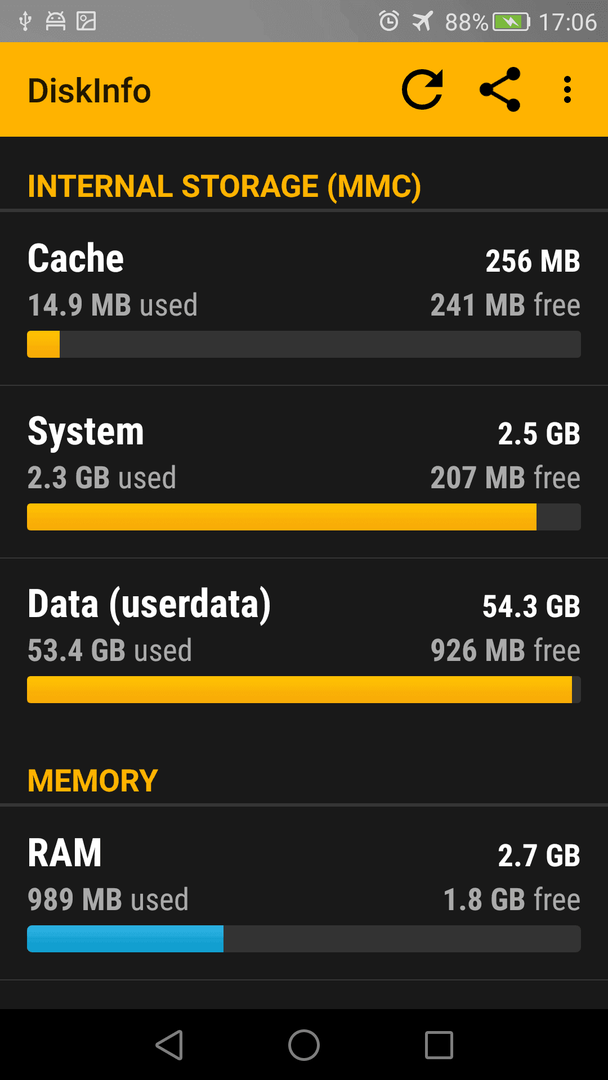The height and width of the screenshot is (1080, 608).
Task: Tap the recent apps square button
Action: (439, 1044)
